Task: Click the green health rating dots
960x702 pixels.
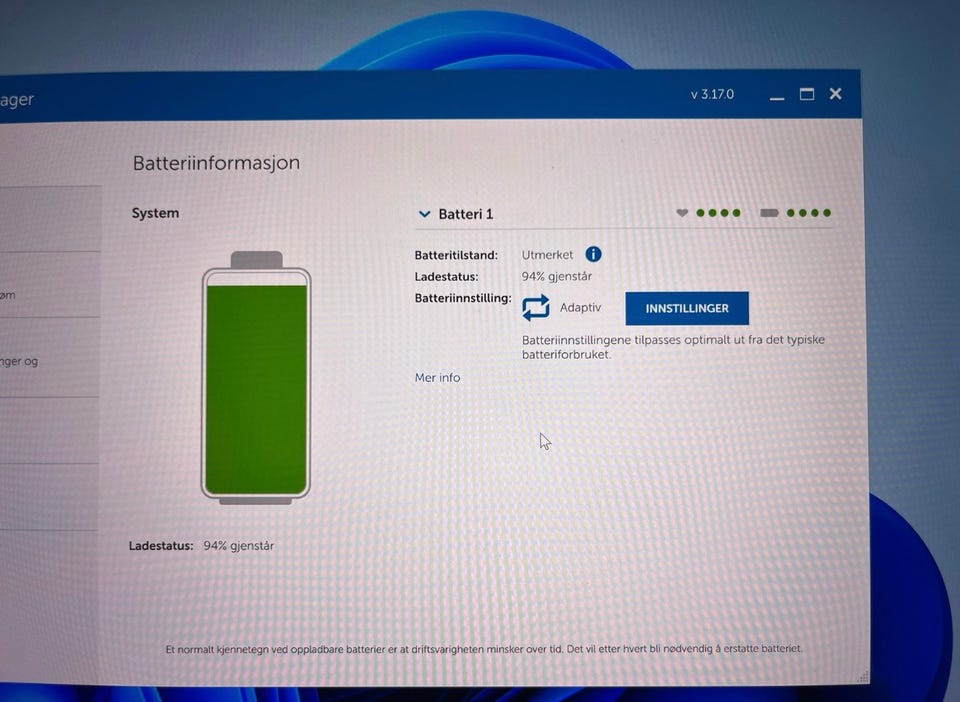Action: 718,213
